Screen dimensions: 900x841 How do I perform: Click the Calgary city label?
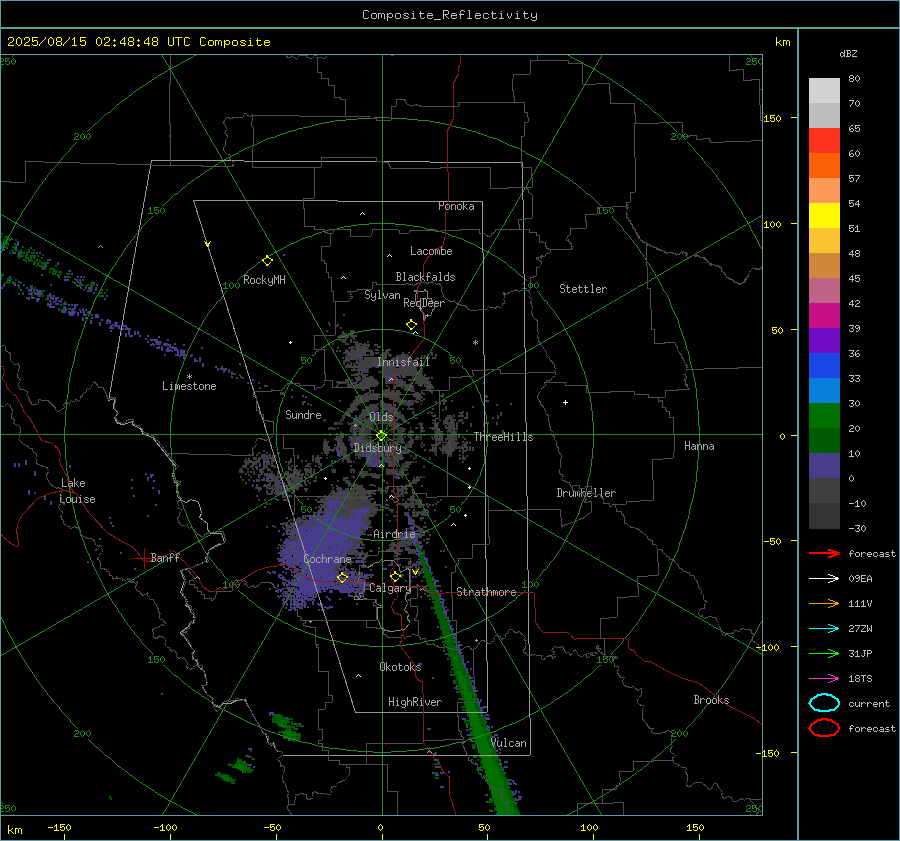pyautogui.click(x=390, y=588)
